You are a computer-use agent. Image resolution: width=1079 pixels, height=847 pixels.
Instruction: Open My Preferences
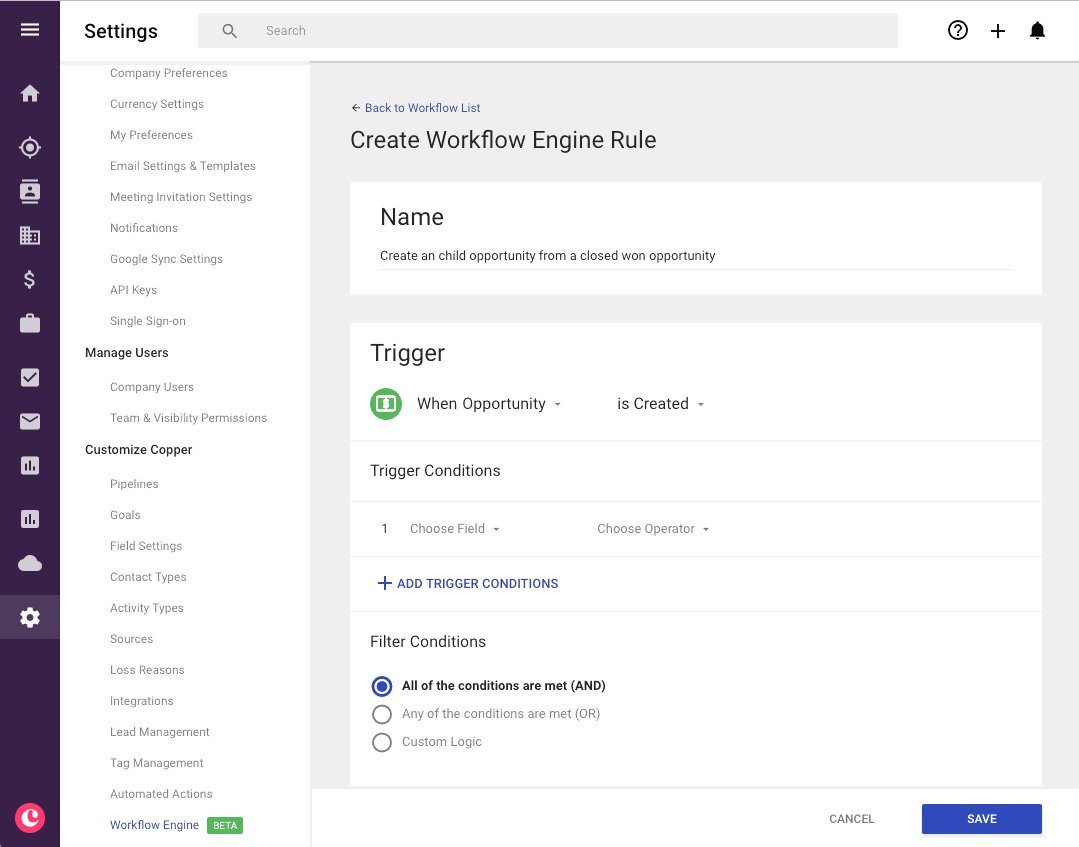click(151, 135)
